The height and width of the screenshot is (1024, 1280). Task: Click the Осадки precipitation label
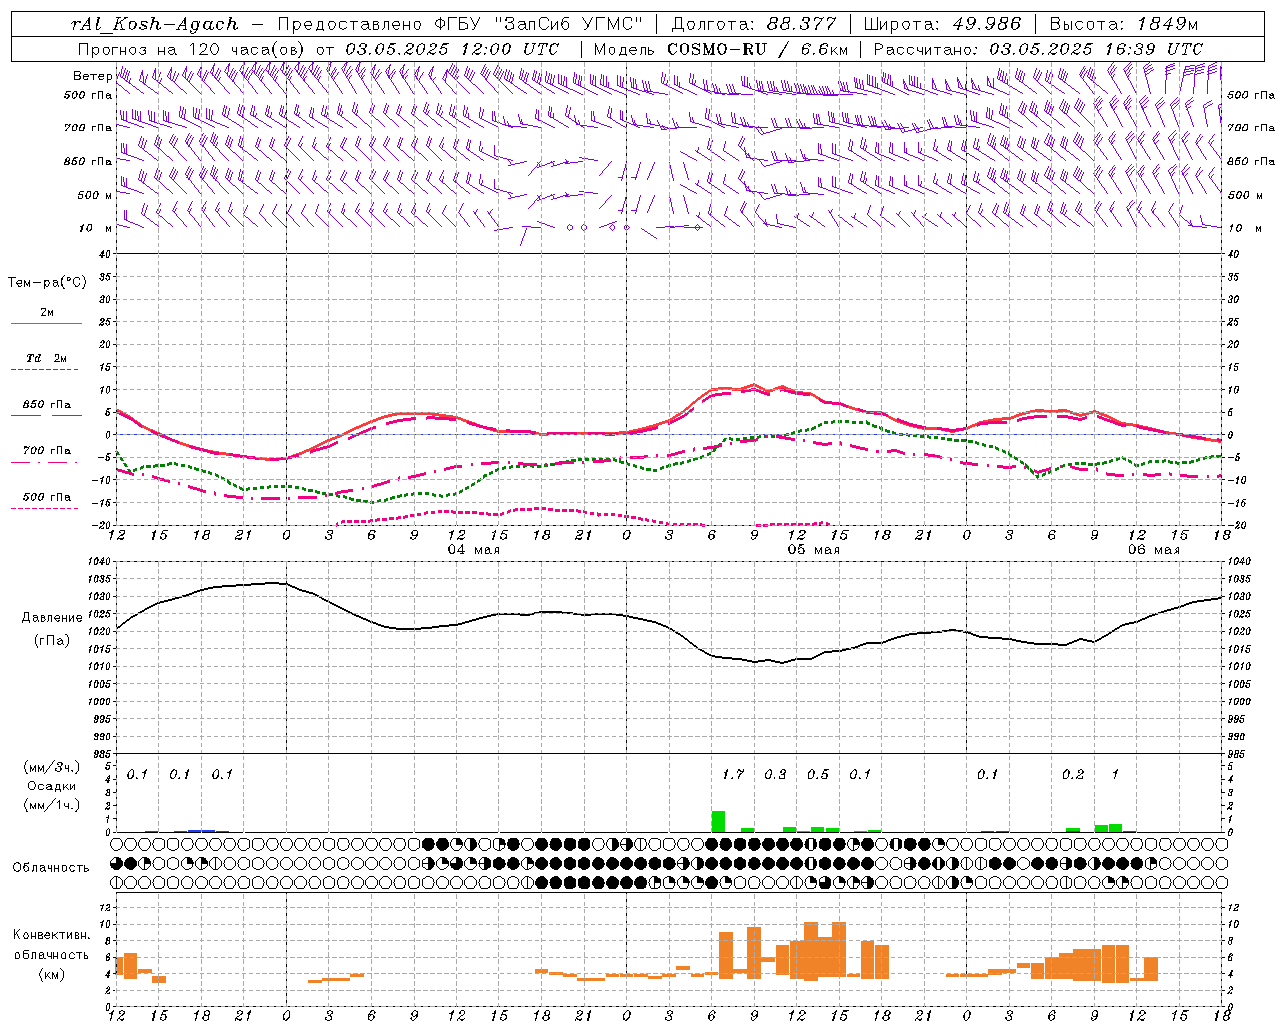click(x=52, y=786)
